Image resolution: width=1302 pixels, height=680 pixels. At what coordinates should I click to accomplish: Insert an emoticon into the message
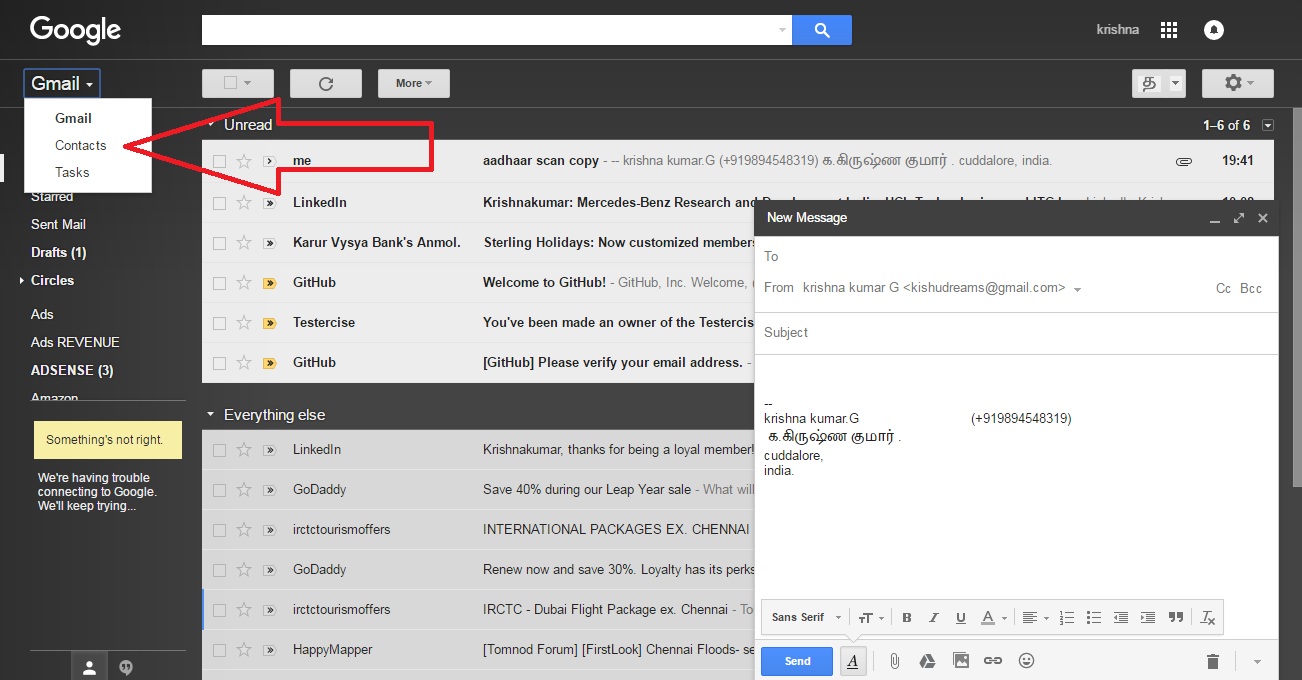1026,660
